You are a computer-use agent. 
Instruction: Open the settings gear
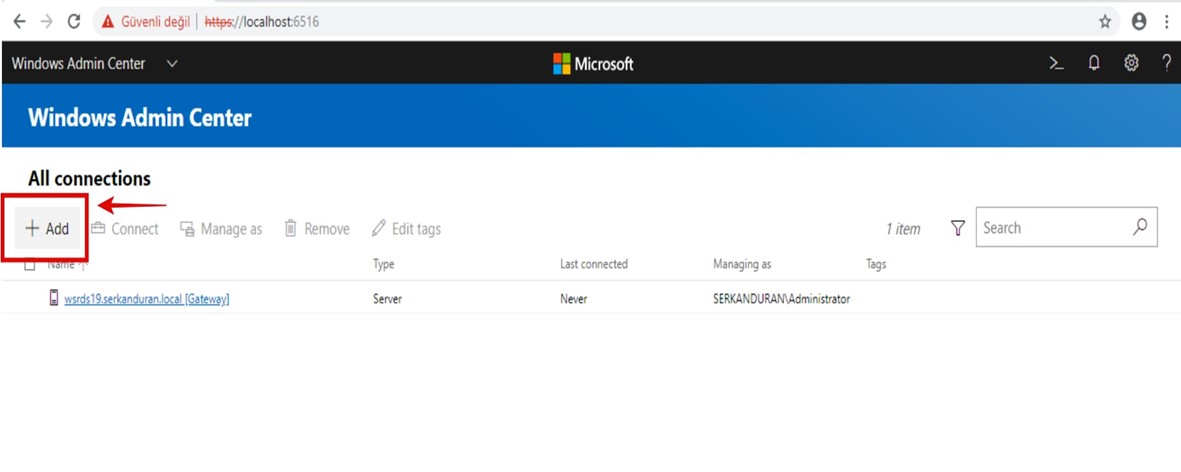pos(1131,64)
